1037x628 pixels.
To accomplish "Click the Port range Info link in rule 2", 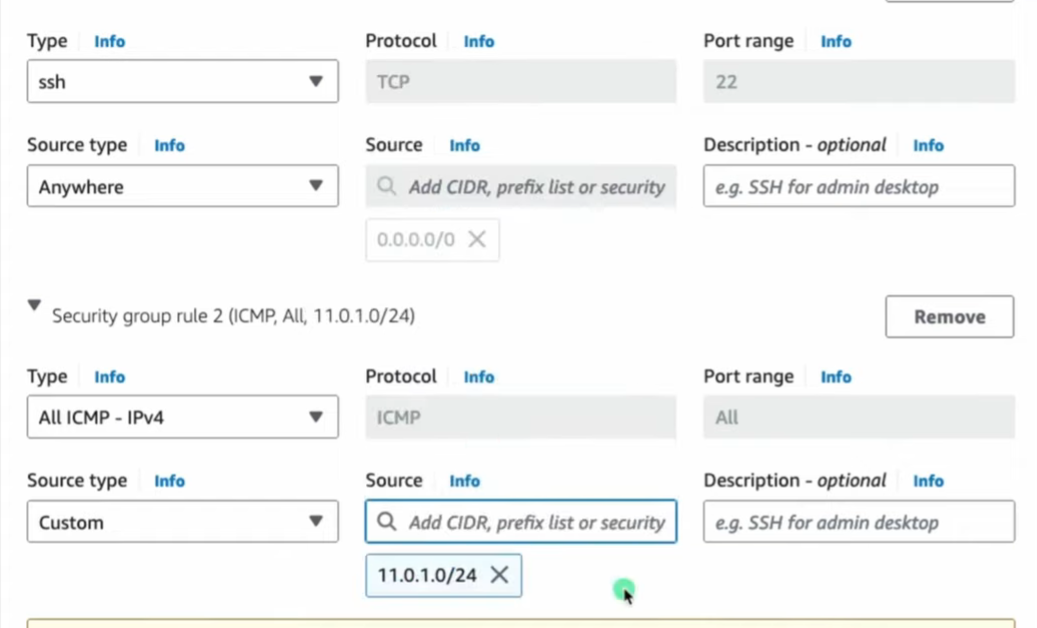I will (835, 376).
